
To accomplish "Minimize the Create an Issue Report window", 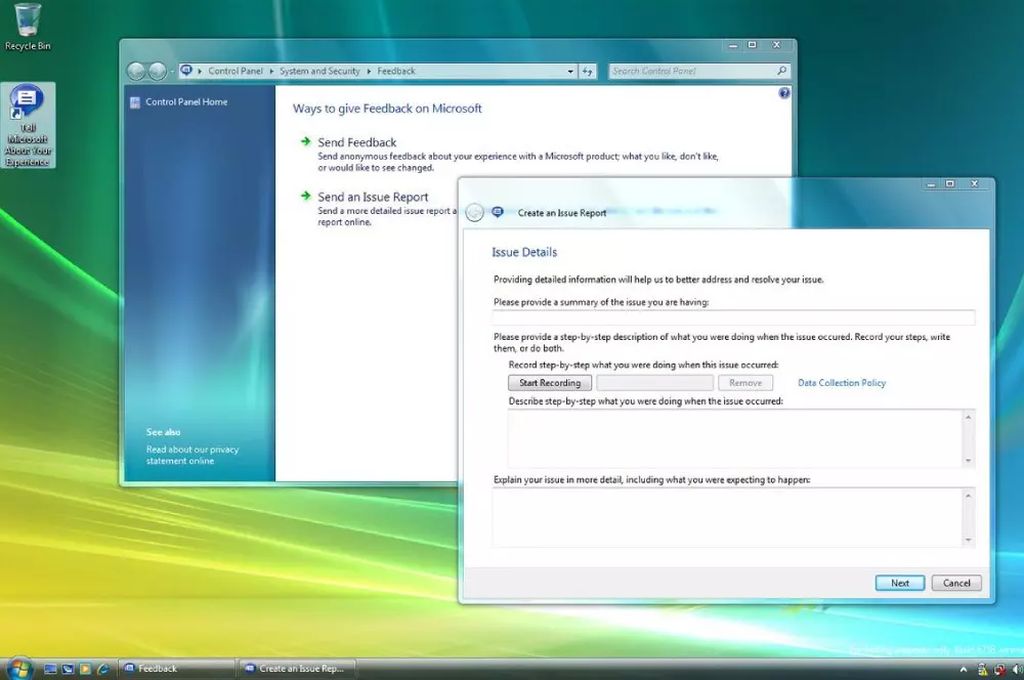I will click(931, 184).
